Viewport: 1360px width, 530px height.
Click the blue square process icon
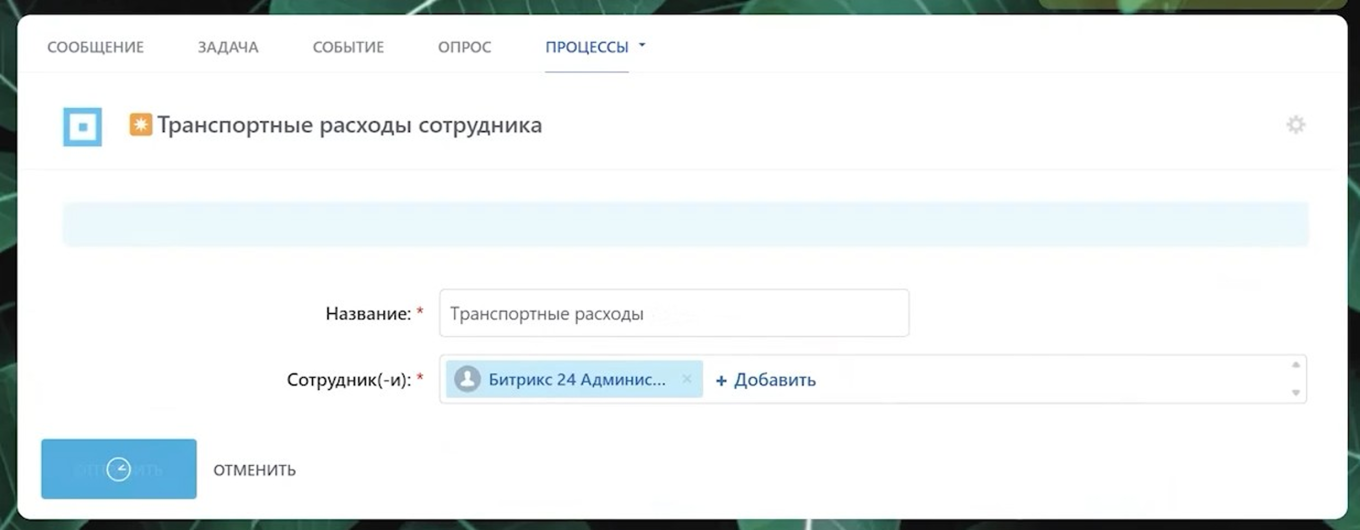[82, 126]
